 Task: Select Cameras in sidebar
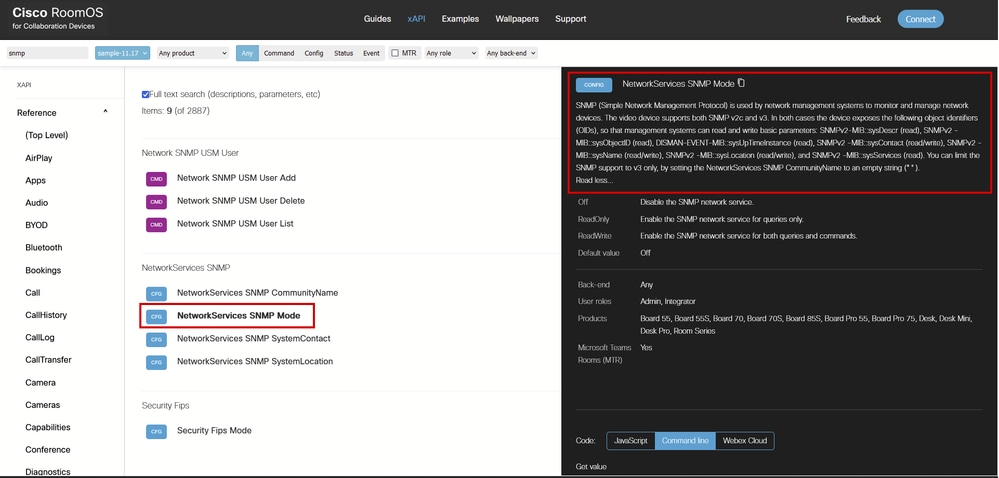(x=43, y=405)
